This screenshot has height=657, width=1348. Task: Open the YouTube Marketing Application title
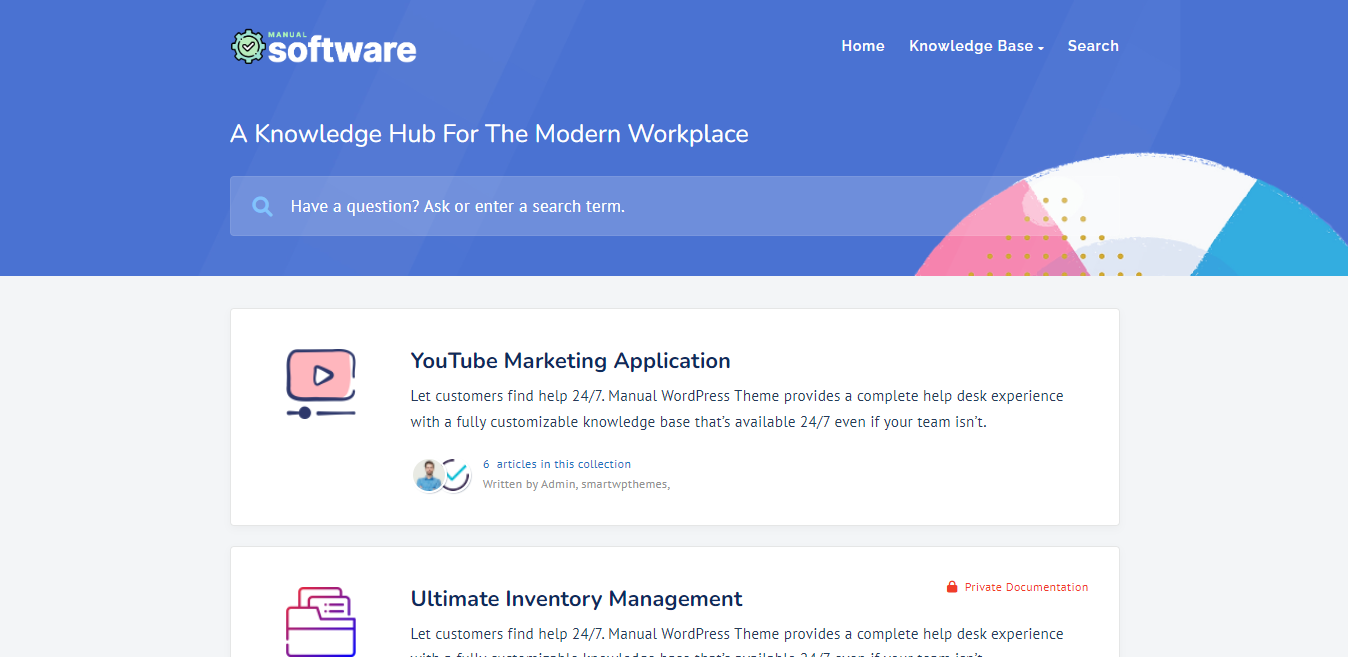[570, 361]
